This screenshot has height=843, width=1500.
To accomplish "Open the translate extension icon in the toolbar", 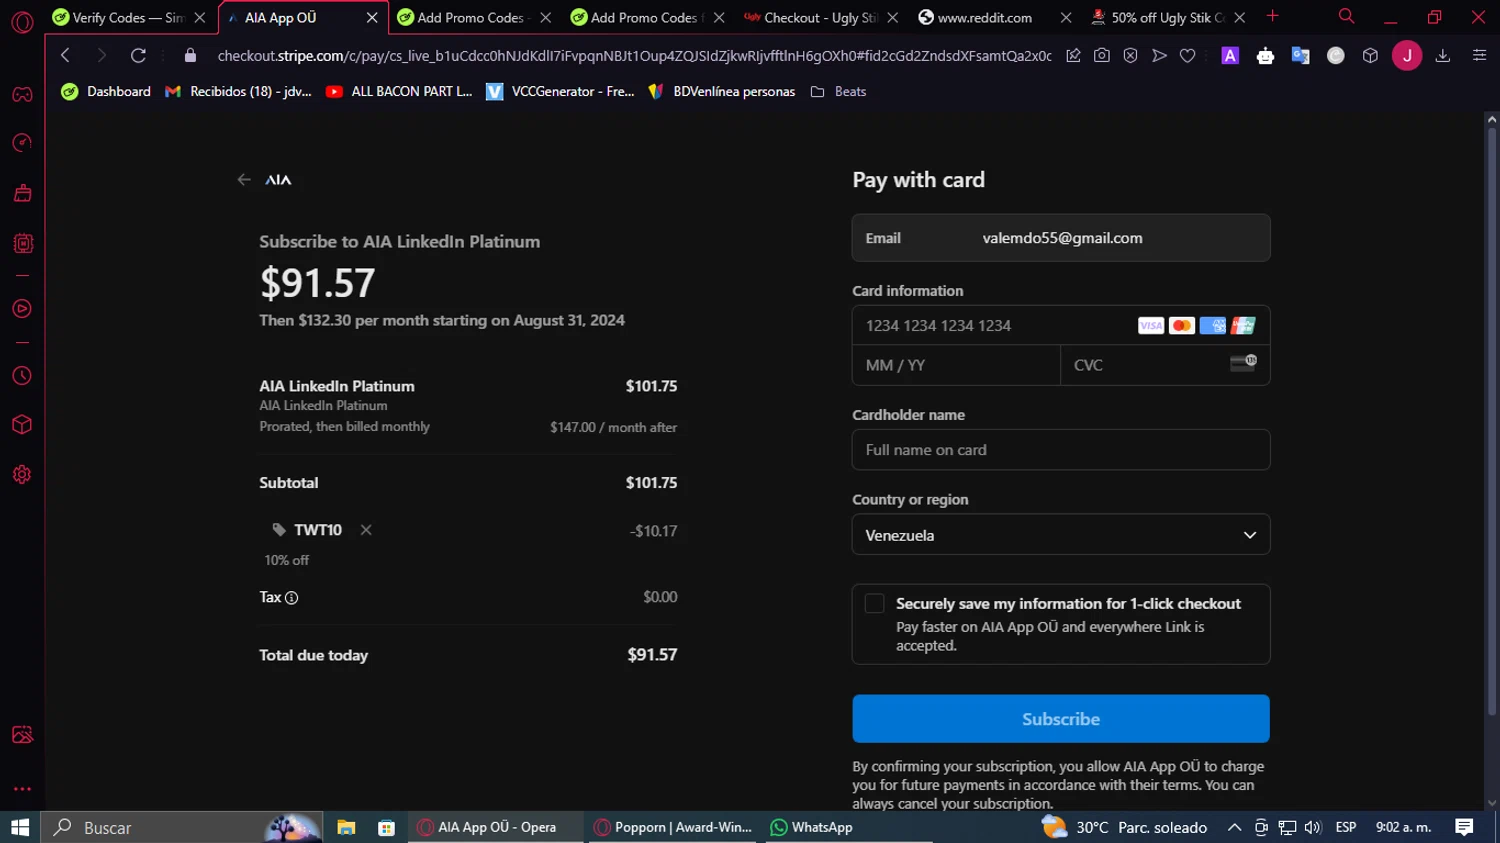I will pos(1300,56).
